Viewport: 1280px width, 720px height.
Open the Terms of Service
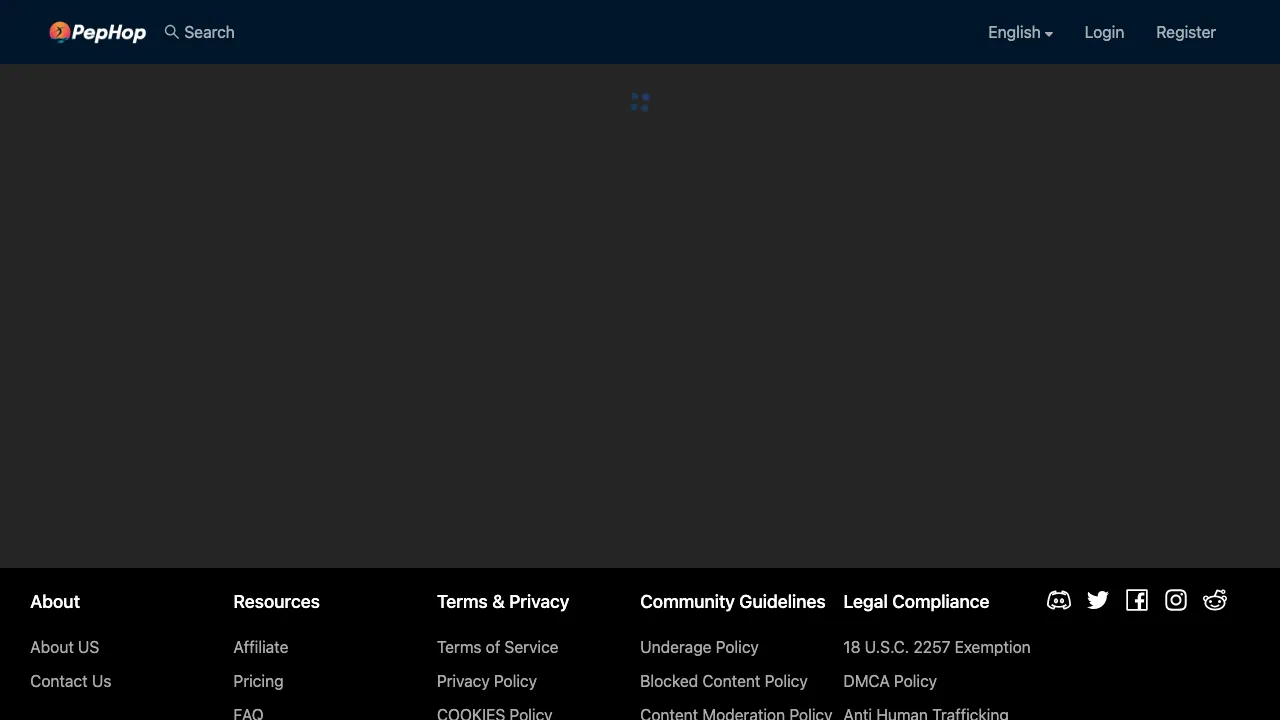coord(497,647)
